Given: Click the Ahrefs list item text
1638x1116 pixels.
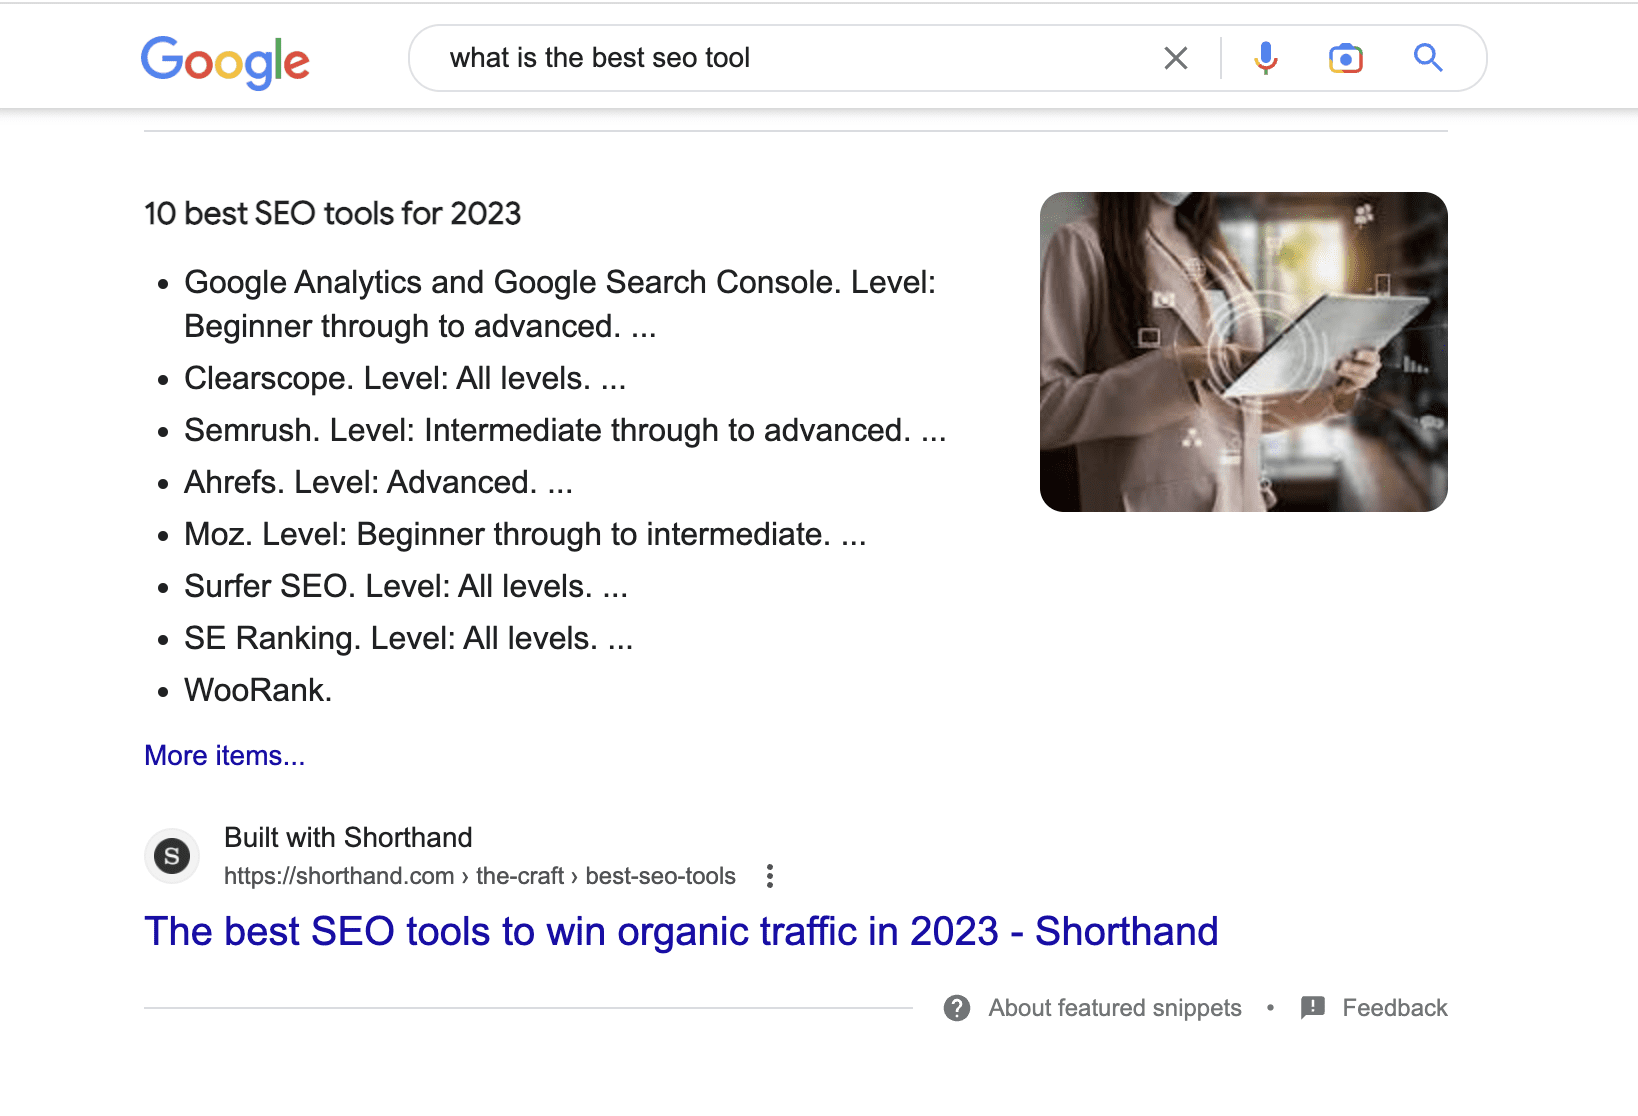Looking at the screenshot, I should click(x=378, y=483).
